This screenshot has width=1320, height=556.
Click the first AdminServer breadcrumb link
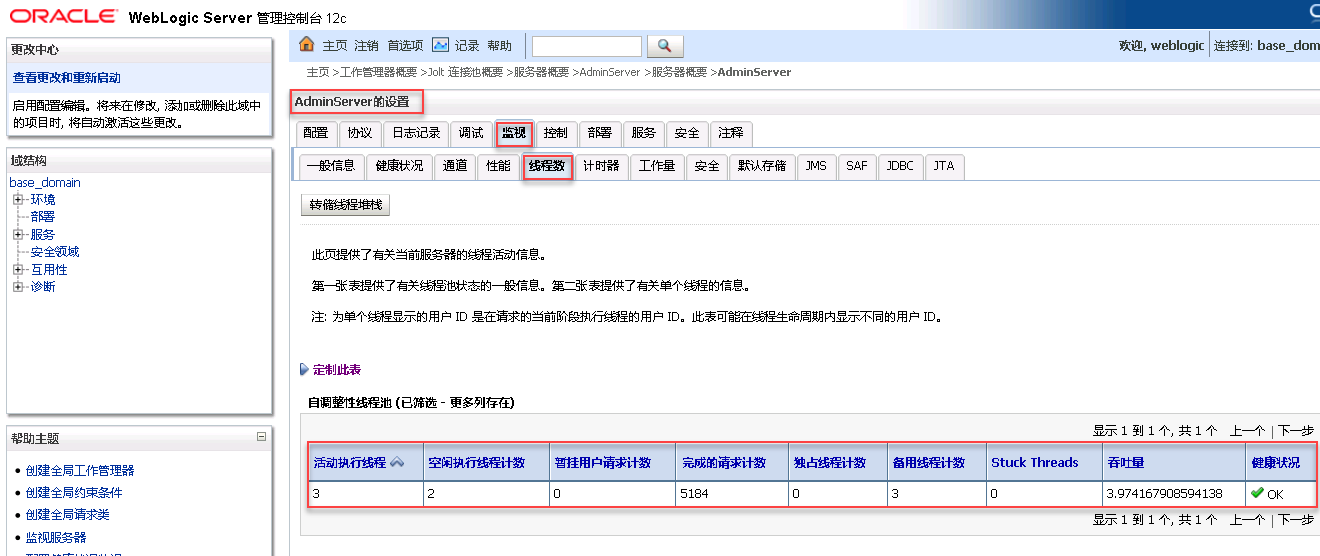click(x=610, y=73)
